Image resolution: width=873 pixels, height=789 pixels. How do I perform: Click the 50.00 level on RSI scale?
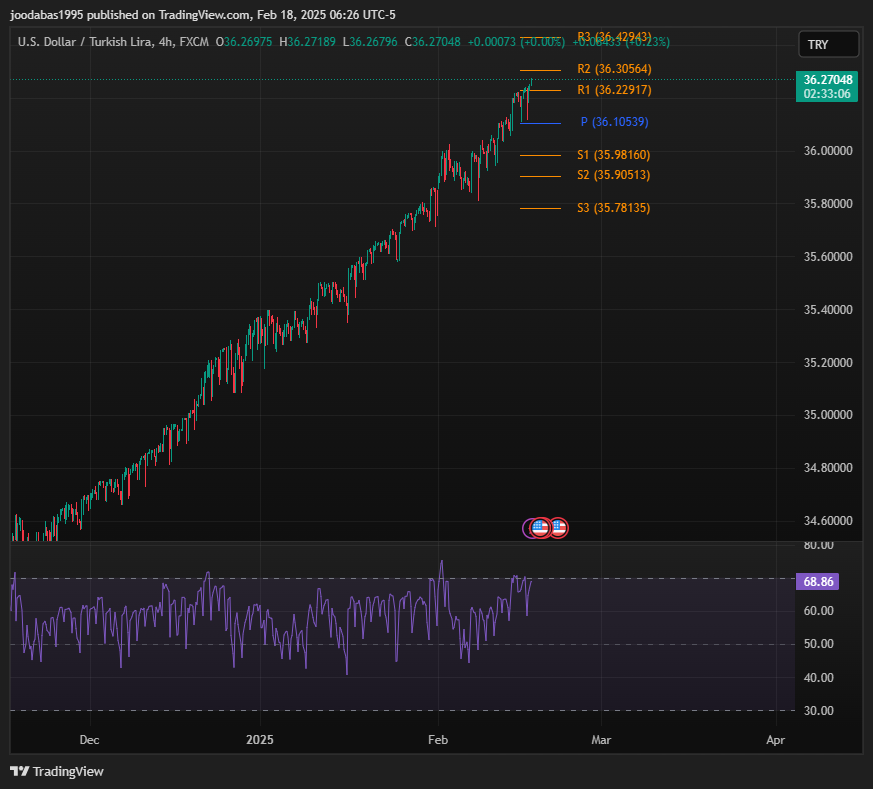tap(817, 644)
